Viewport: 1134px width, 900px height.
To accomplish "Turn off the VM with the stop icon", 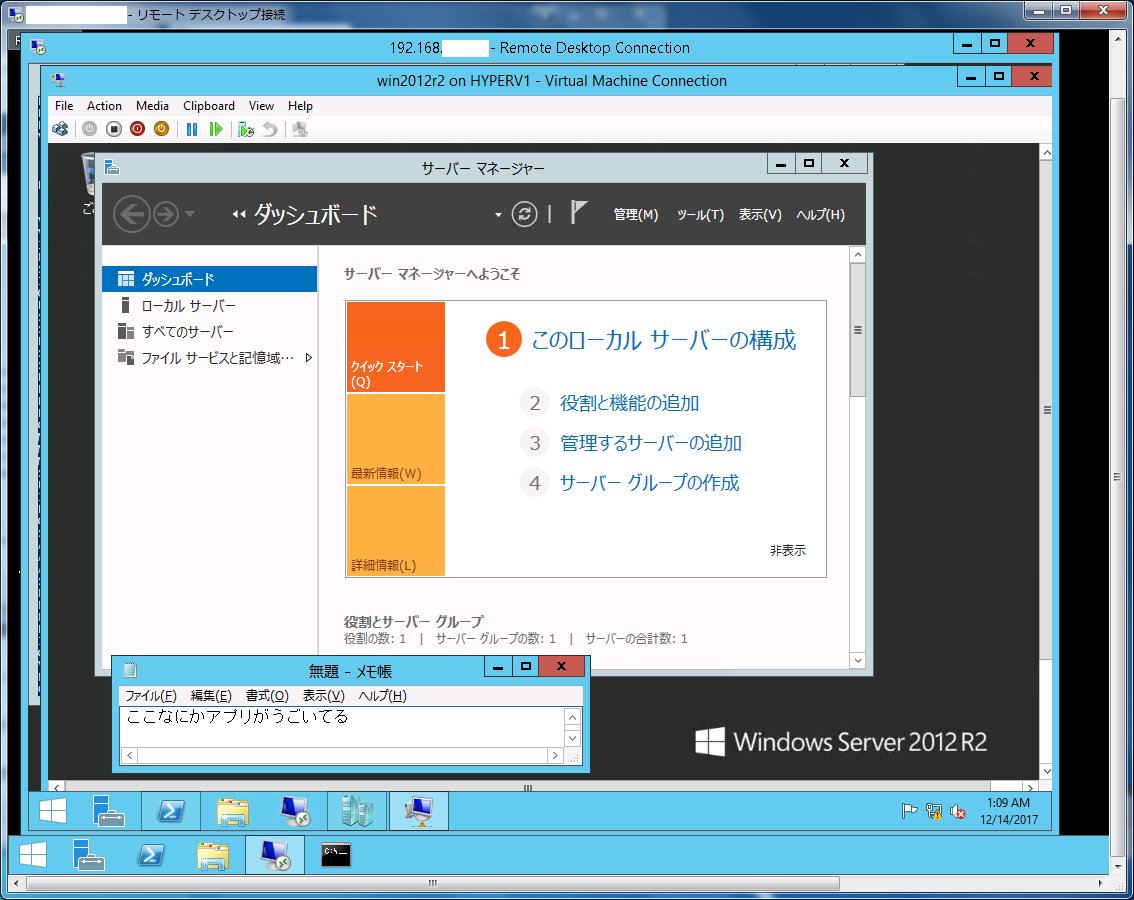I will tap(114, 129).
